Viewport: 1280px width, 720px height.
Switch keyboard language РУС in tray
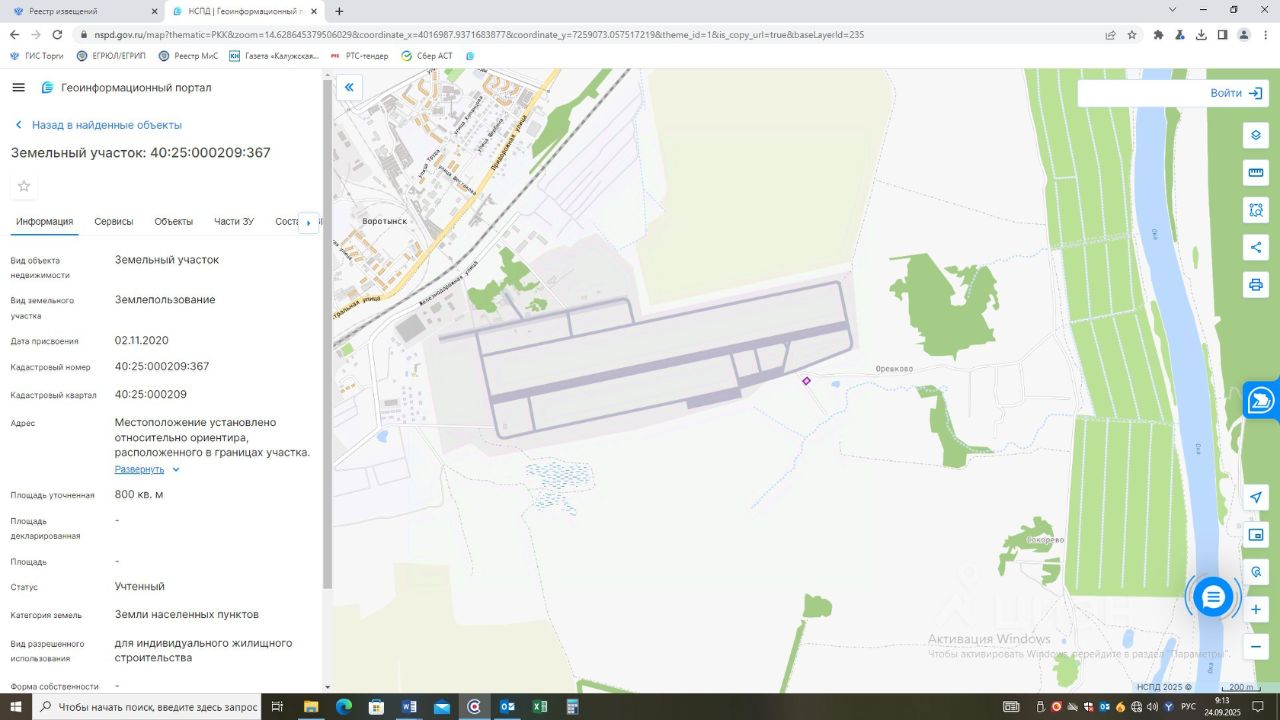coord(1188,707)
